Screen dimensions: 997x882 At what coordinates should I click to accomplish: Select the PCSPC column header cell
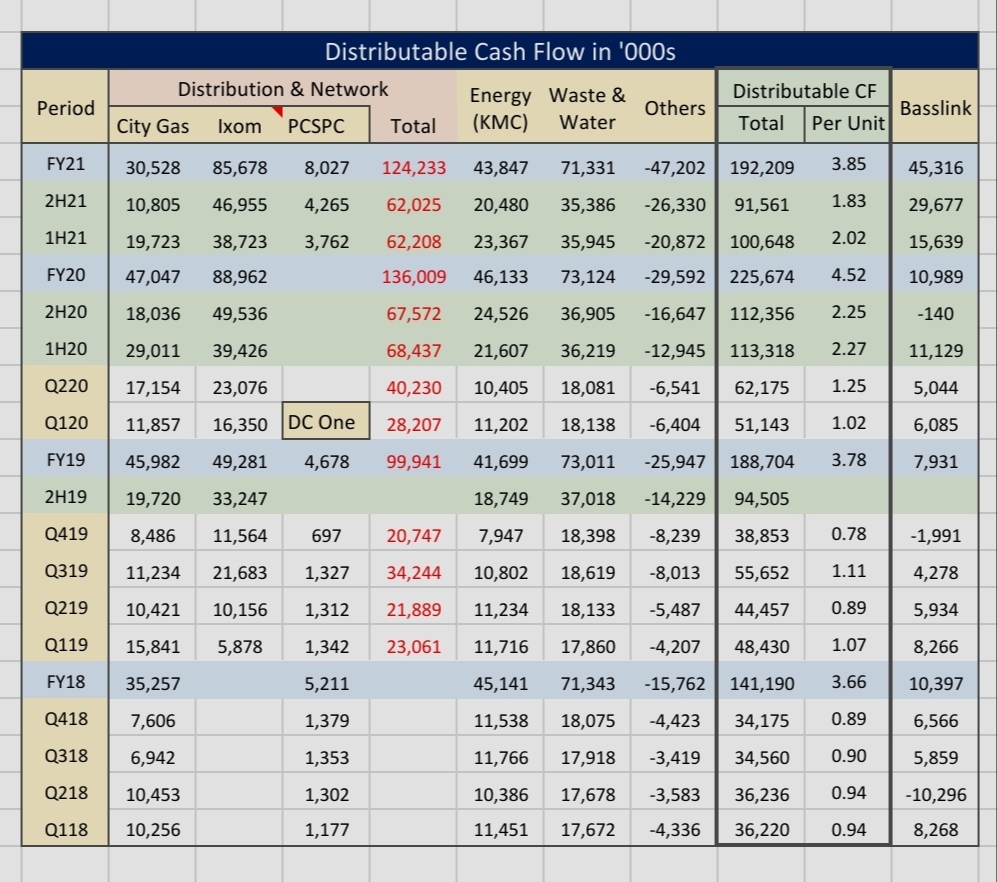[x=315, y=126]
